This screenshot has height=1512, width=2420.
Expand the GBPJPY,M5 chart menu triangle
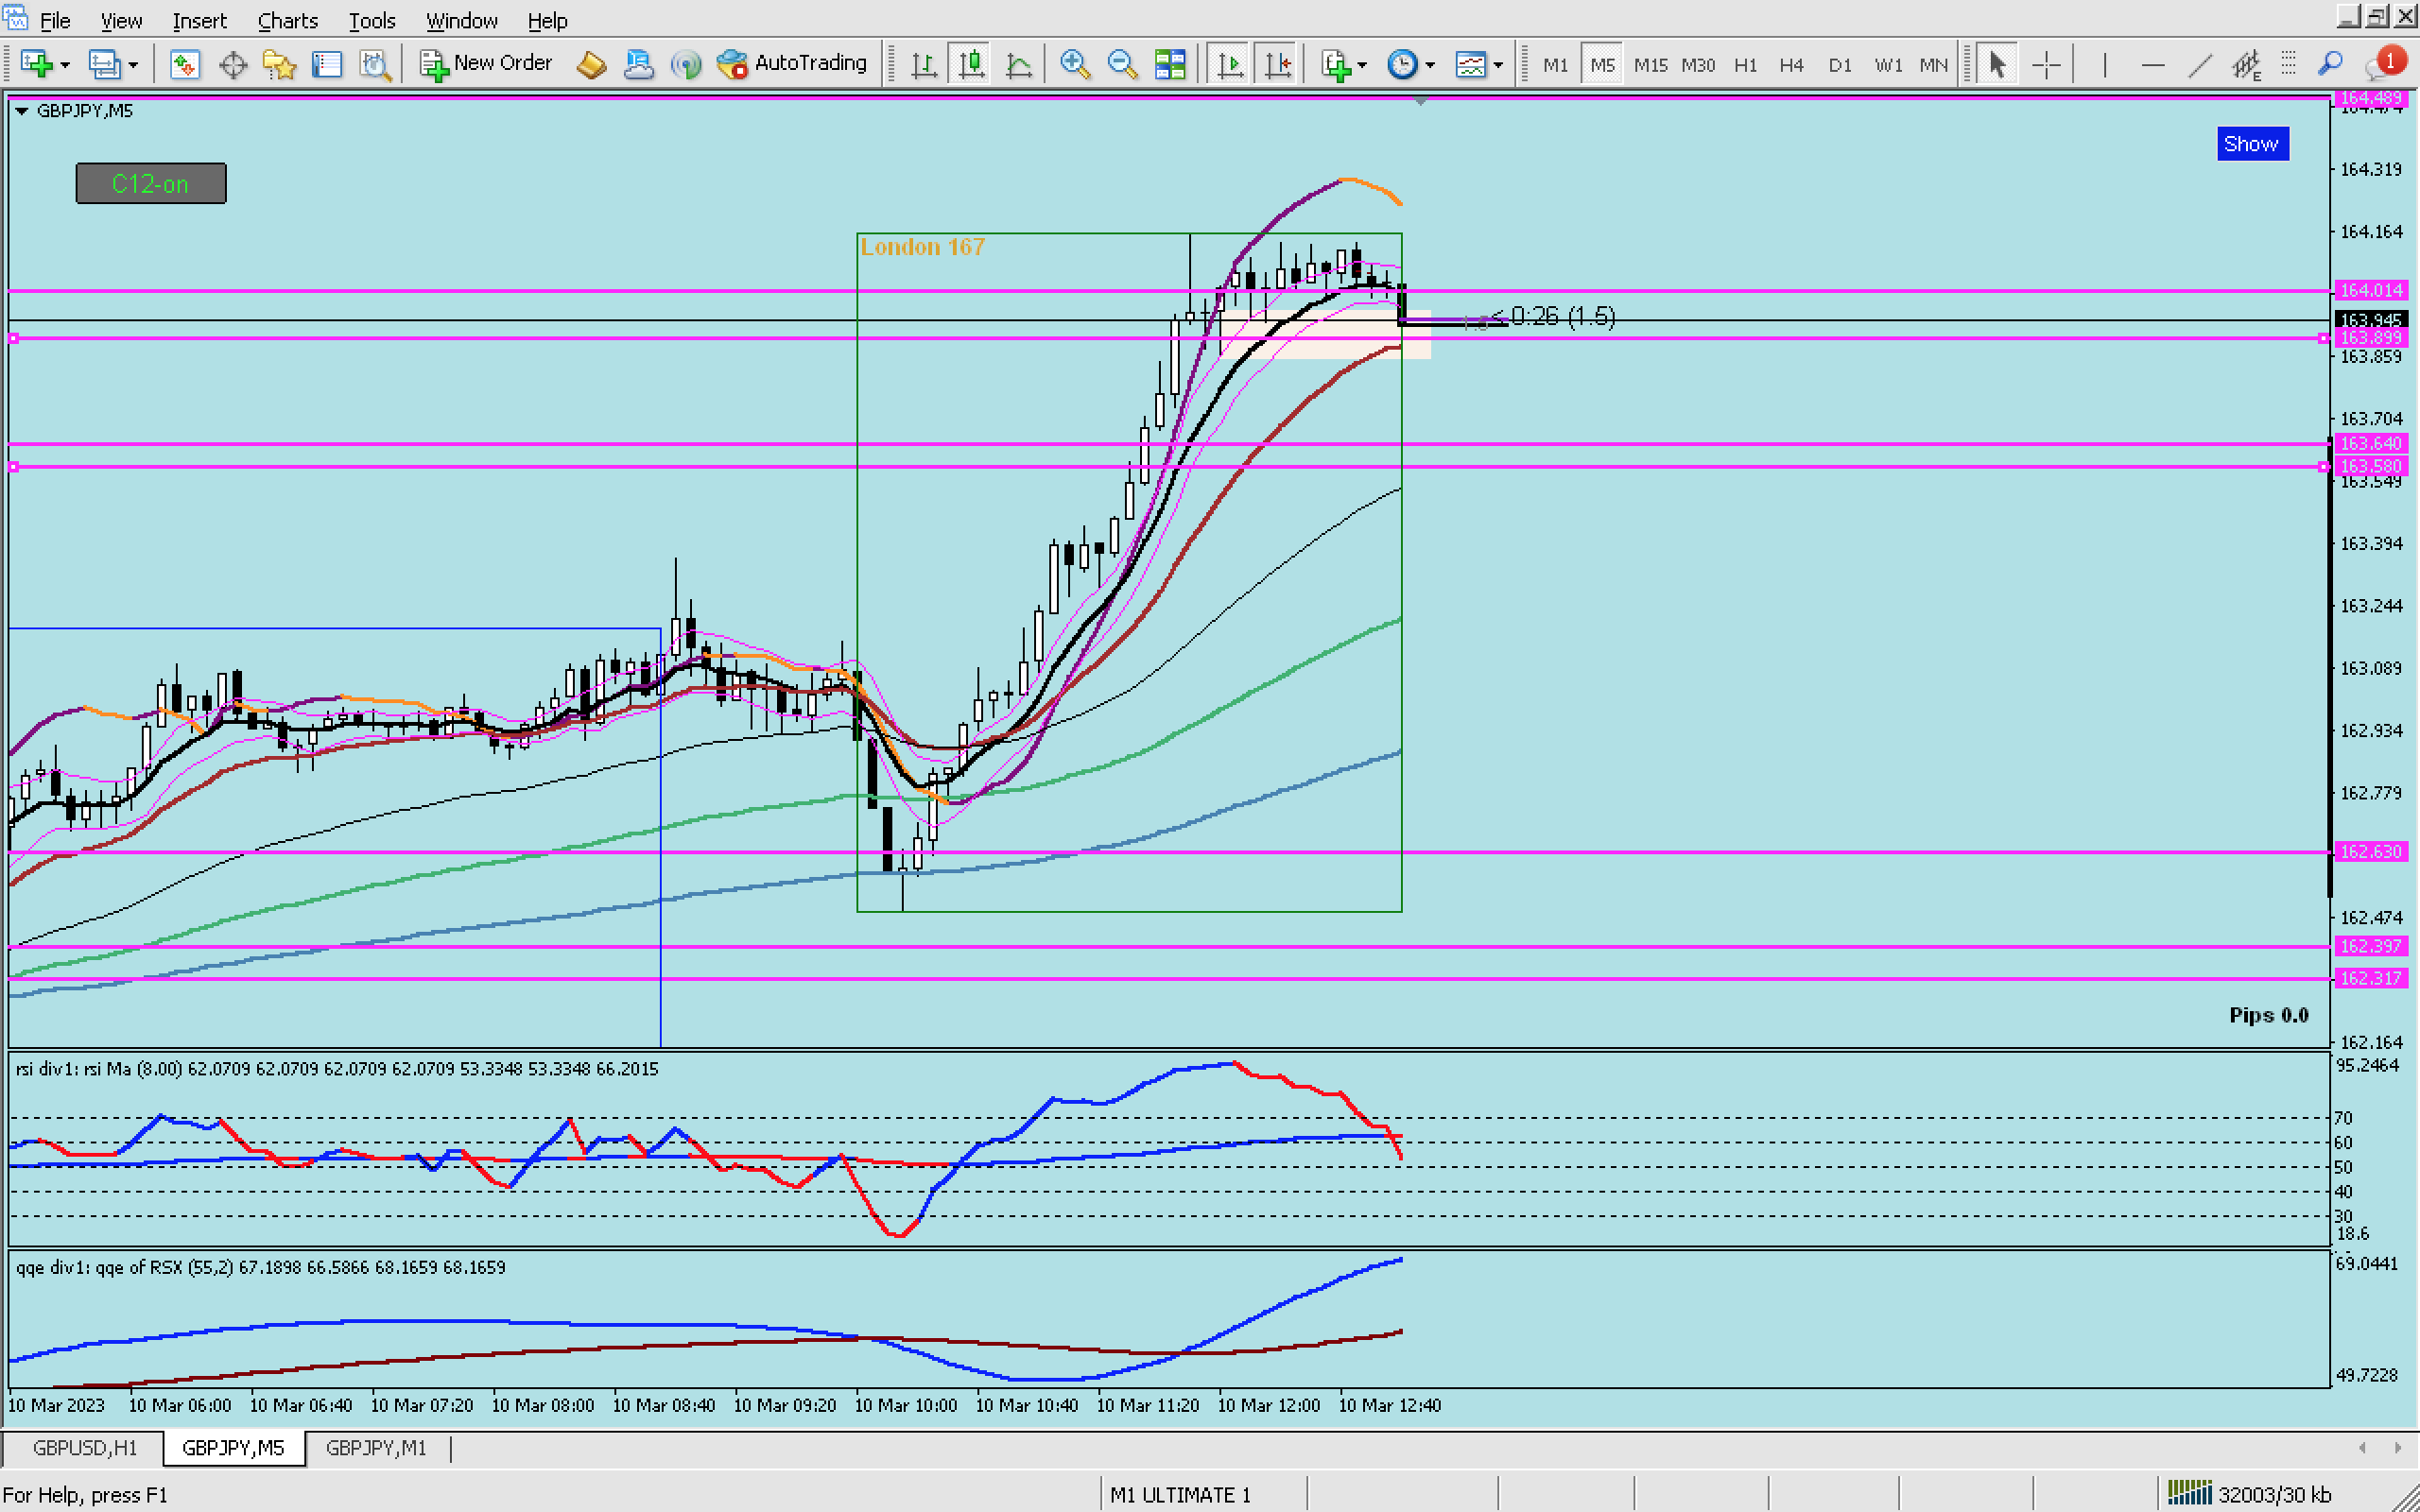click(x=21, y=111)
